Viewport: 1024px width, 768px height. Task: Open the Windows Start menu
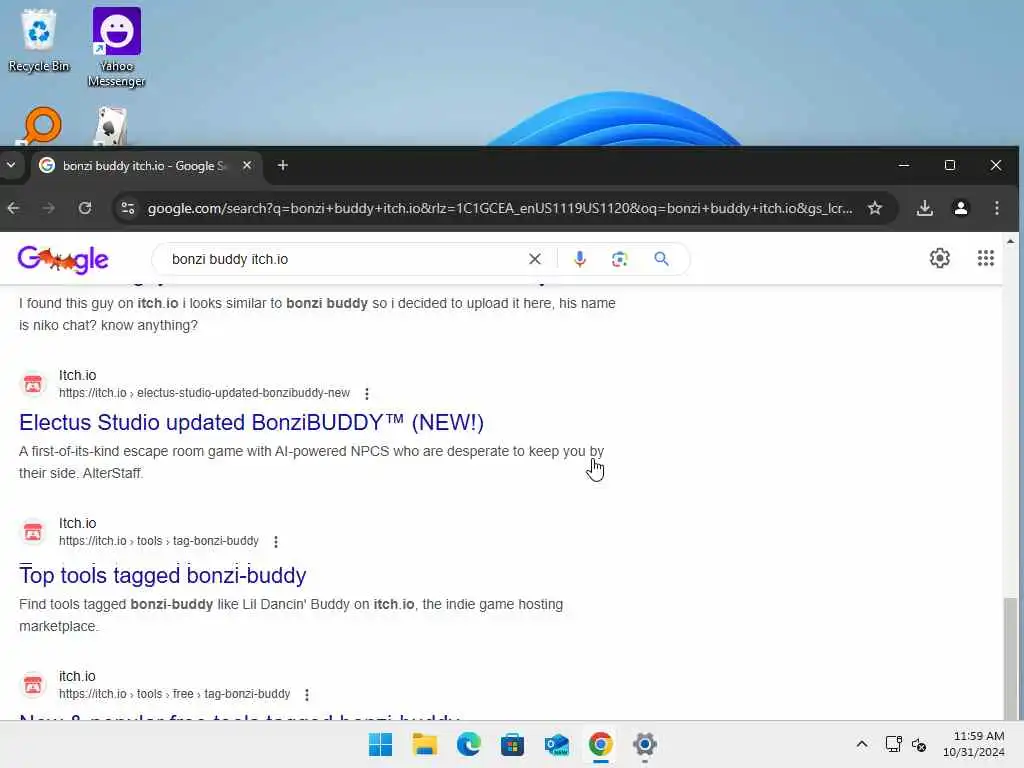click(x=381, y=744)
